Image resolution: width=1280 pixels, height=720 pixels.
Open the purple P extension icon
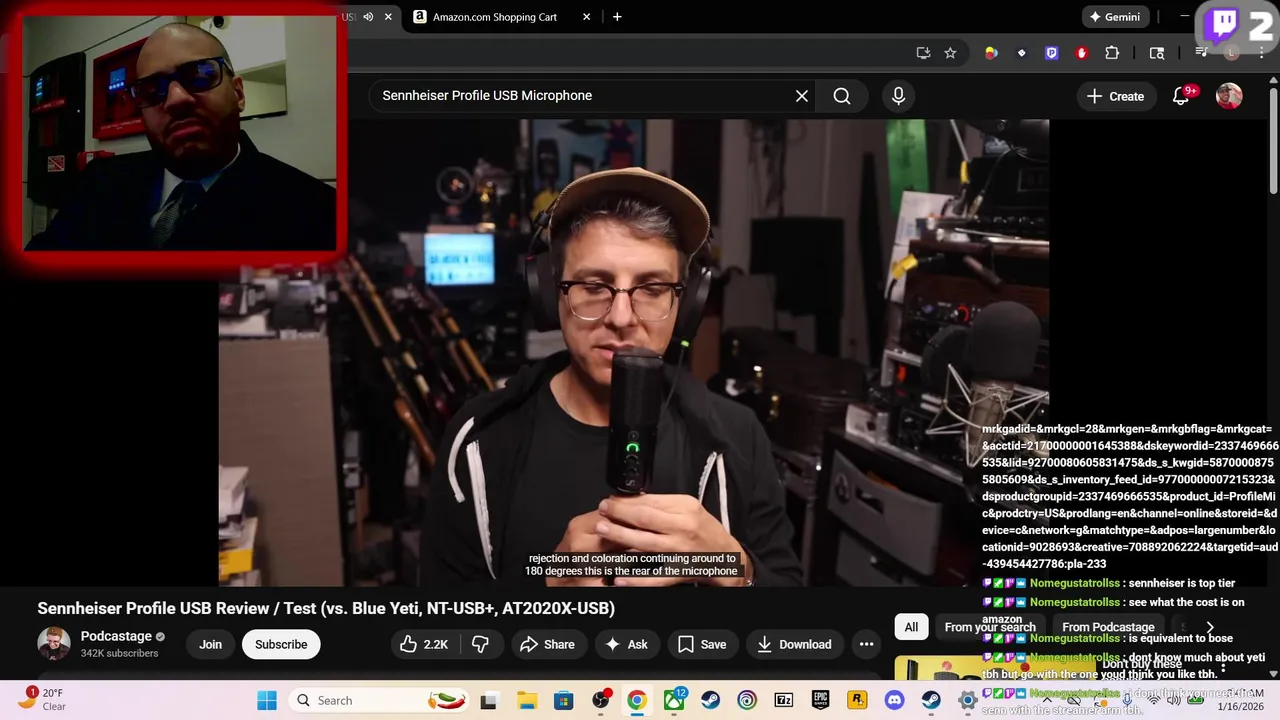[x=1051, y=53]
